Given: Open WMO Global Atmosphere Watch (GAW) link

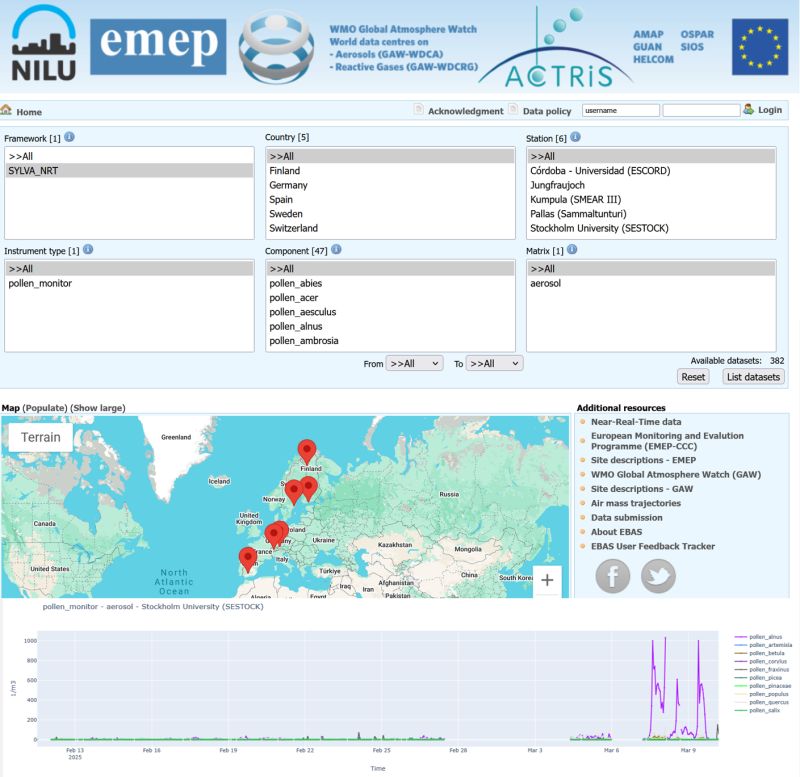Looking at the screenshot, I should coord(676,474).
